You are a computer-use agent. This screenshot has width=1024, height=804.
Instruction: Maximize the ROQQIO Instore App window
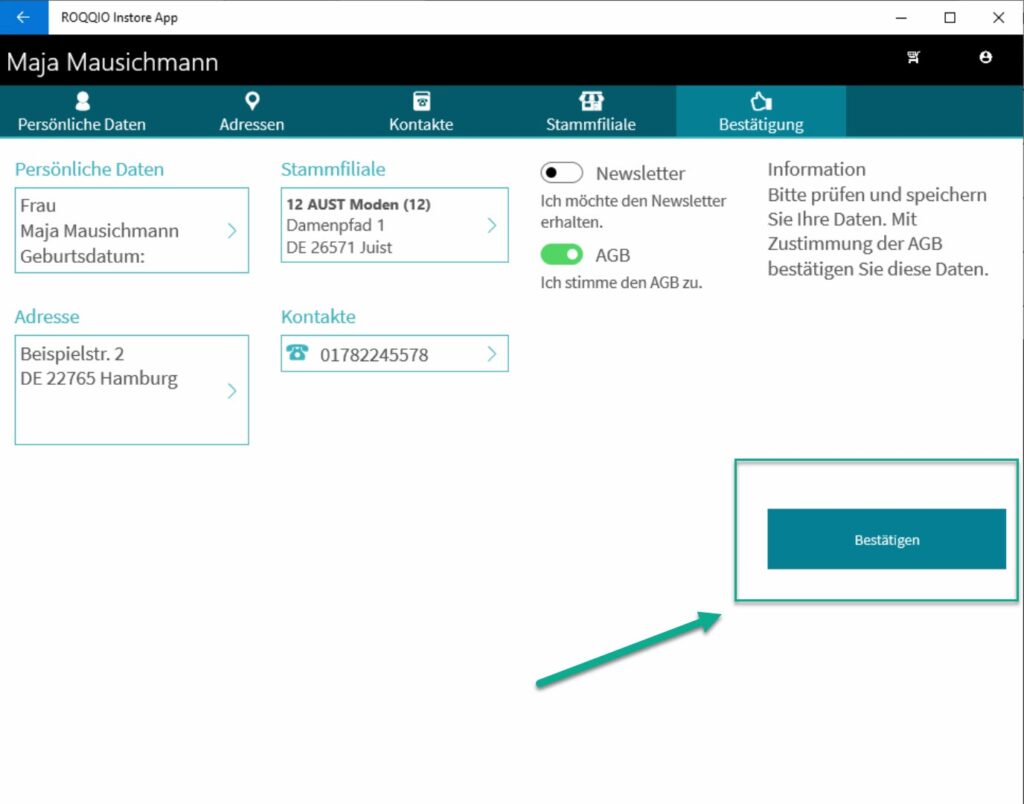[x=950, y=17]
